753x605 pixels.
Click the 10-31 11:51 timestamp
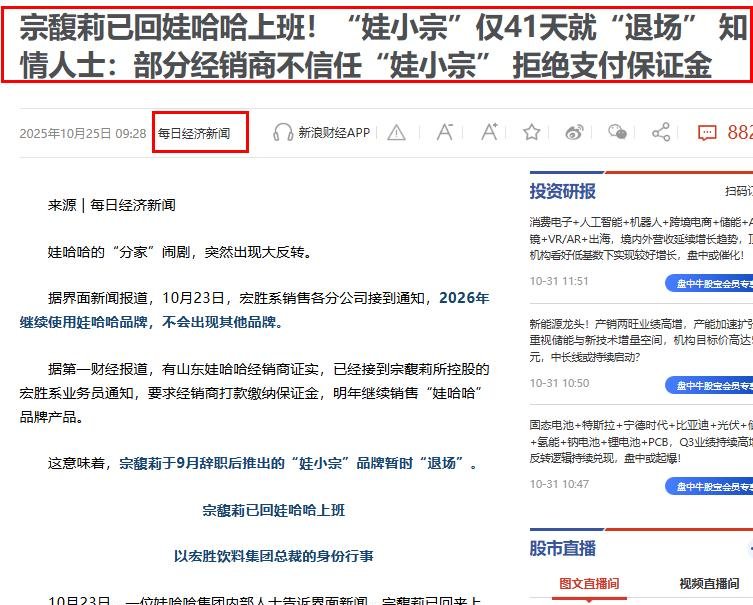coord(559,281)
